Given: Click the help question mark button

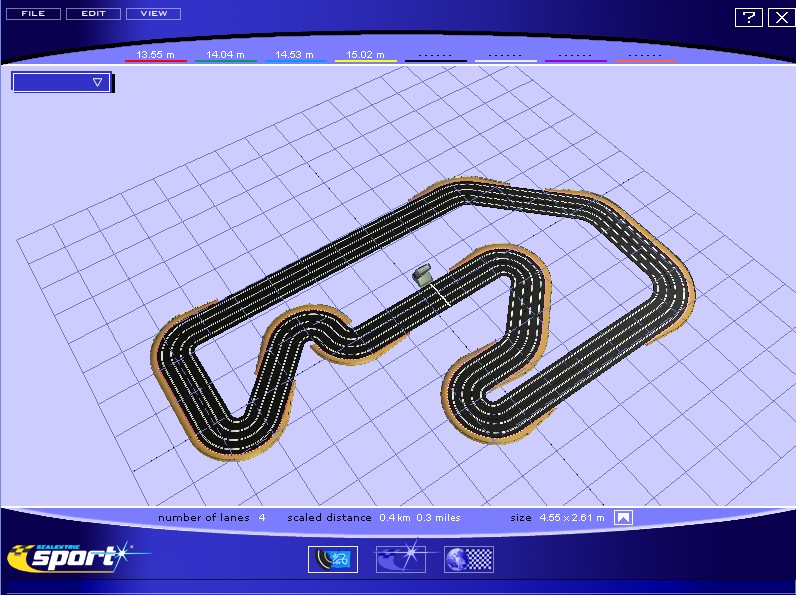Looking at the screenshot, I should pyautogui.click(x=748, y=17).
